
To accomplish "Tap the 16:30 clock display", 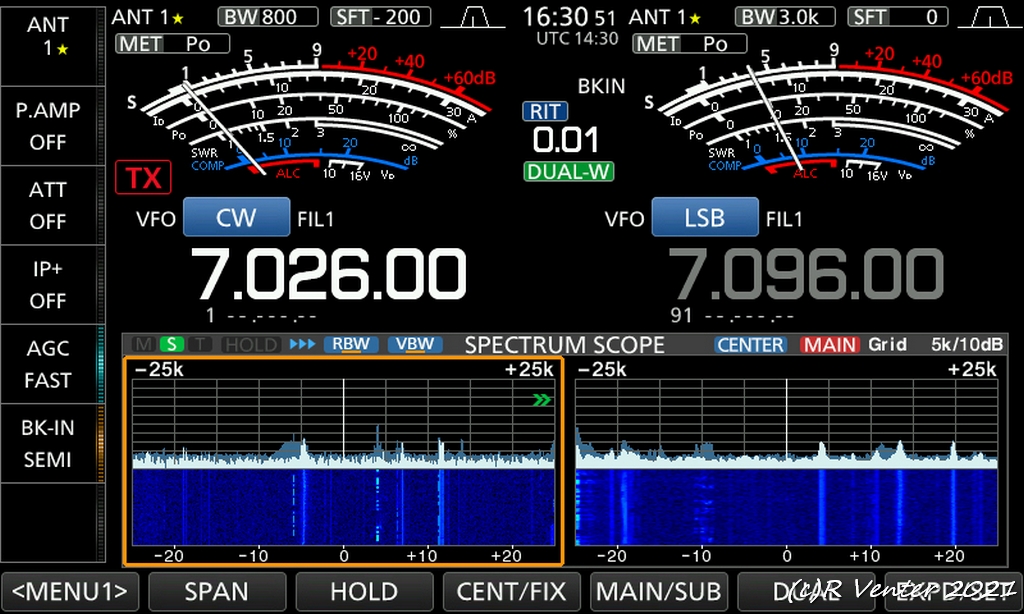I will click(x=569, y=17).
